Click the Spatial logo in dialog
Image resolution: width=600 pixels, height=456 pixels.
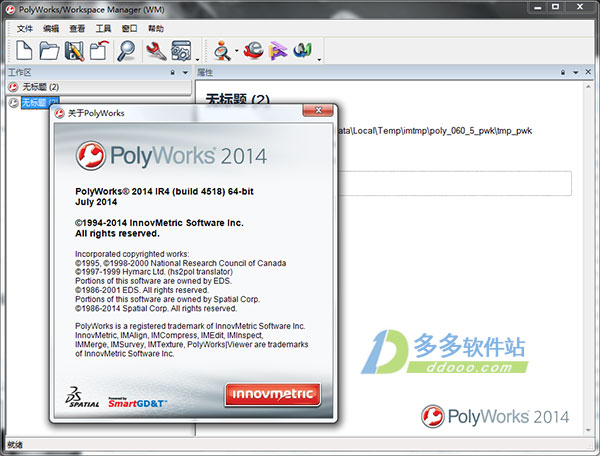tap(82, 397)
